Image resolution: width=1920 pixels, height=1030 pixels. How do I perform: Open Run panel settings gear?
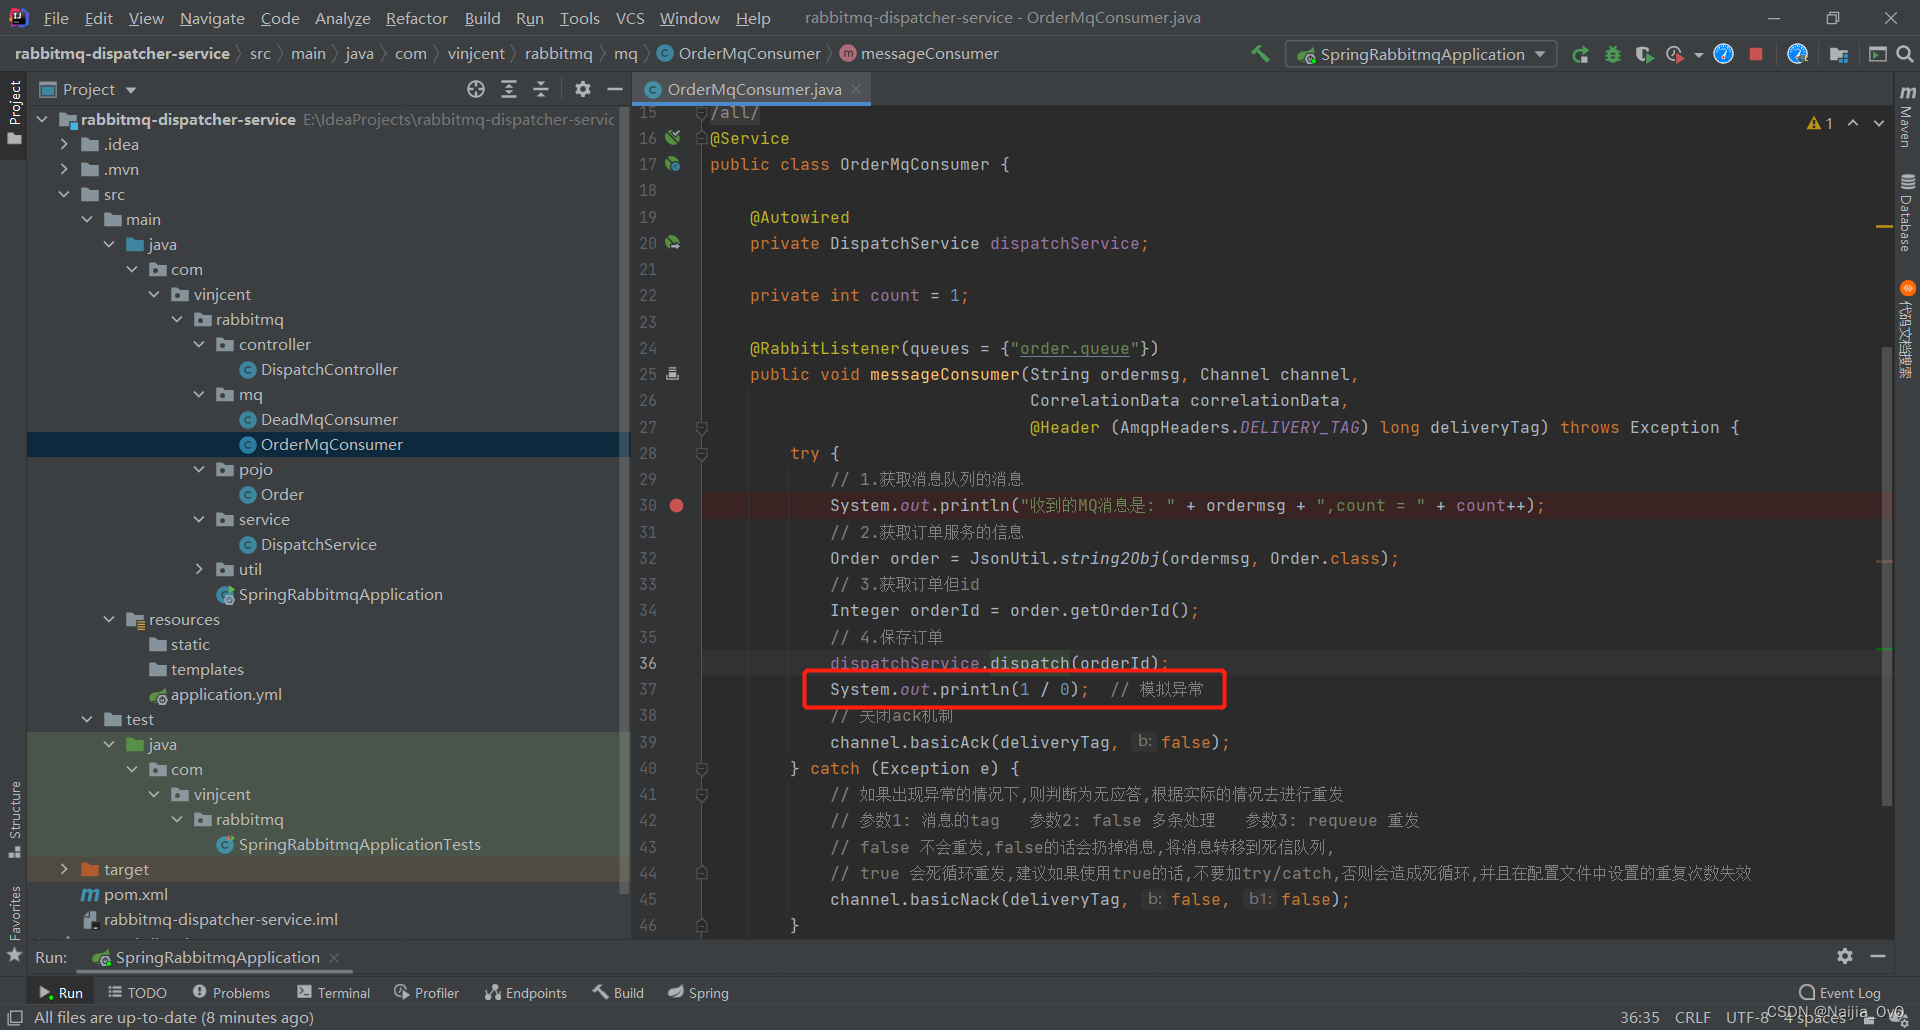click(x=1845, y=956)
